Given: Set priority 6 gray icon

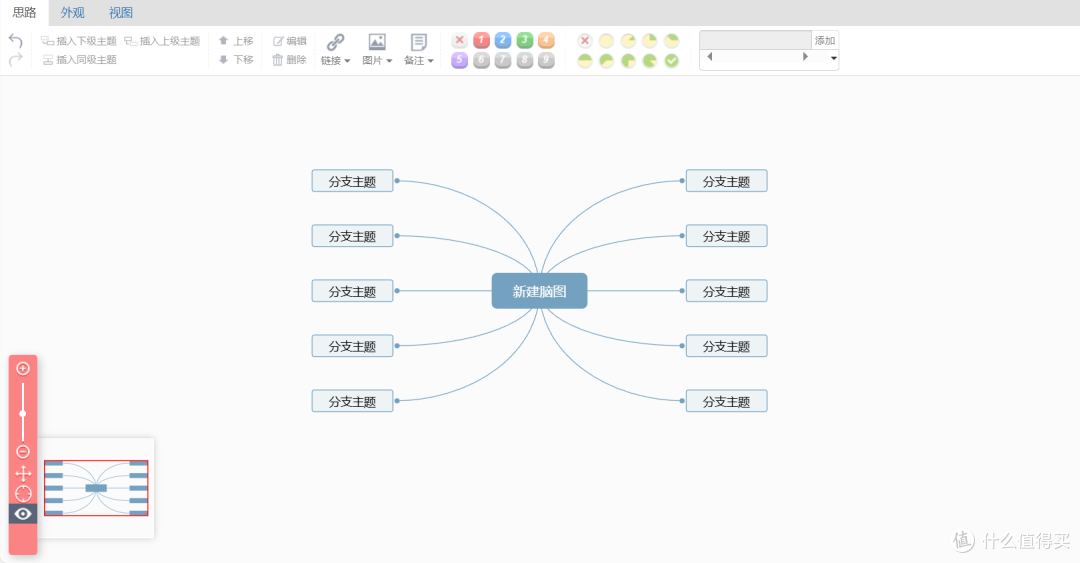Looking at the screenshot, I should (x=481, y=61).
